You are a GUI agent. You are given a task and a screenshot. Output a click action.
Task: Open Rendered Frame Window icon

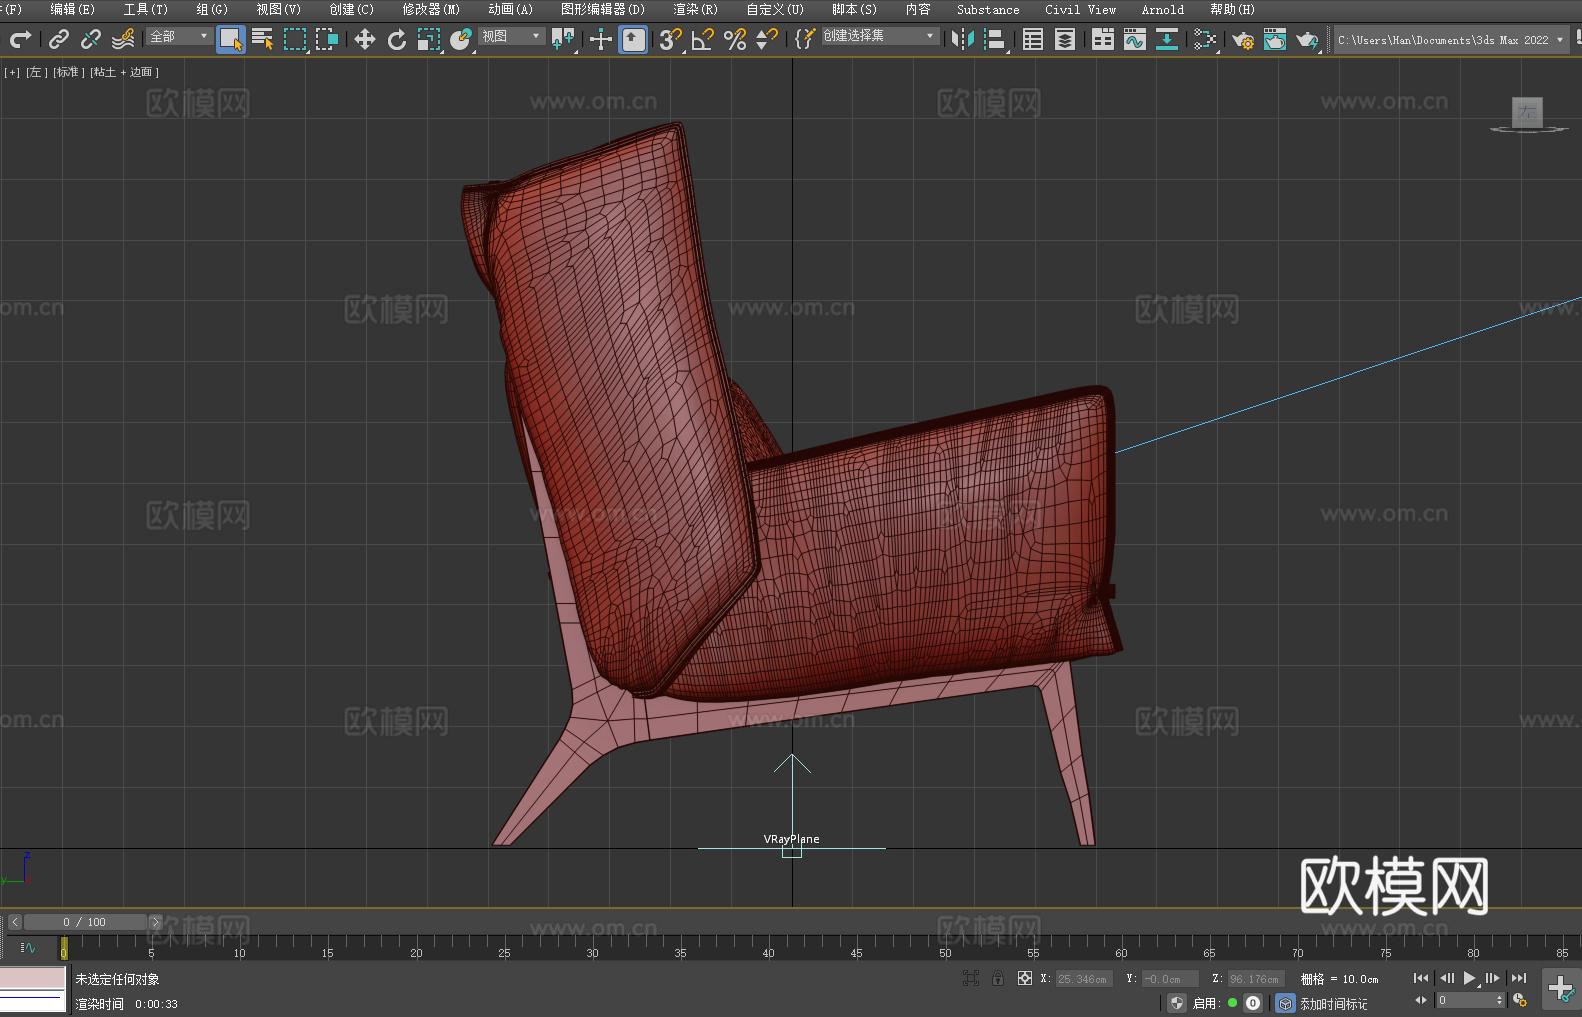tap(1275, 39)
